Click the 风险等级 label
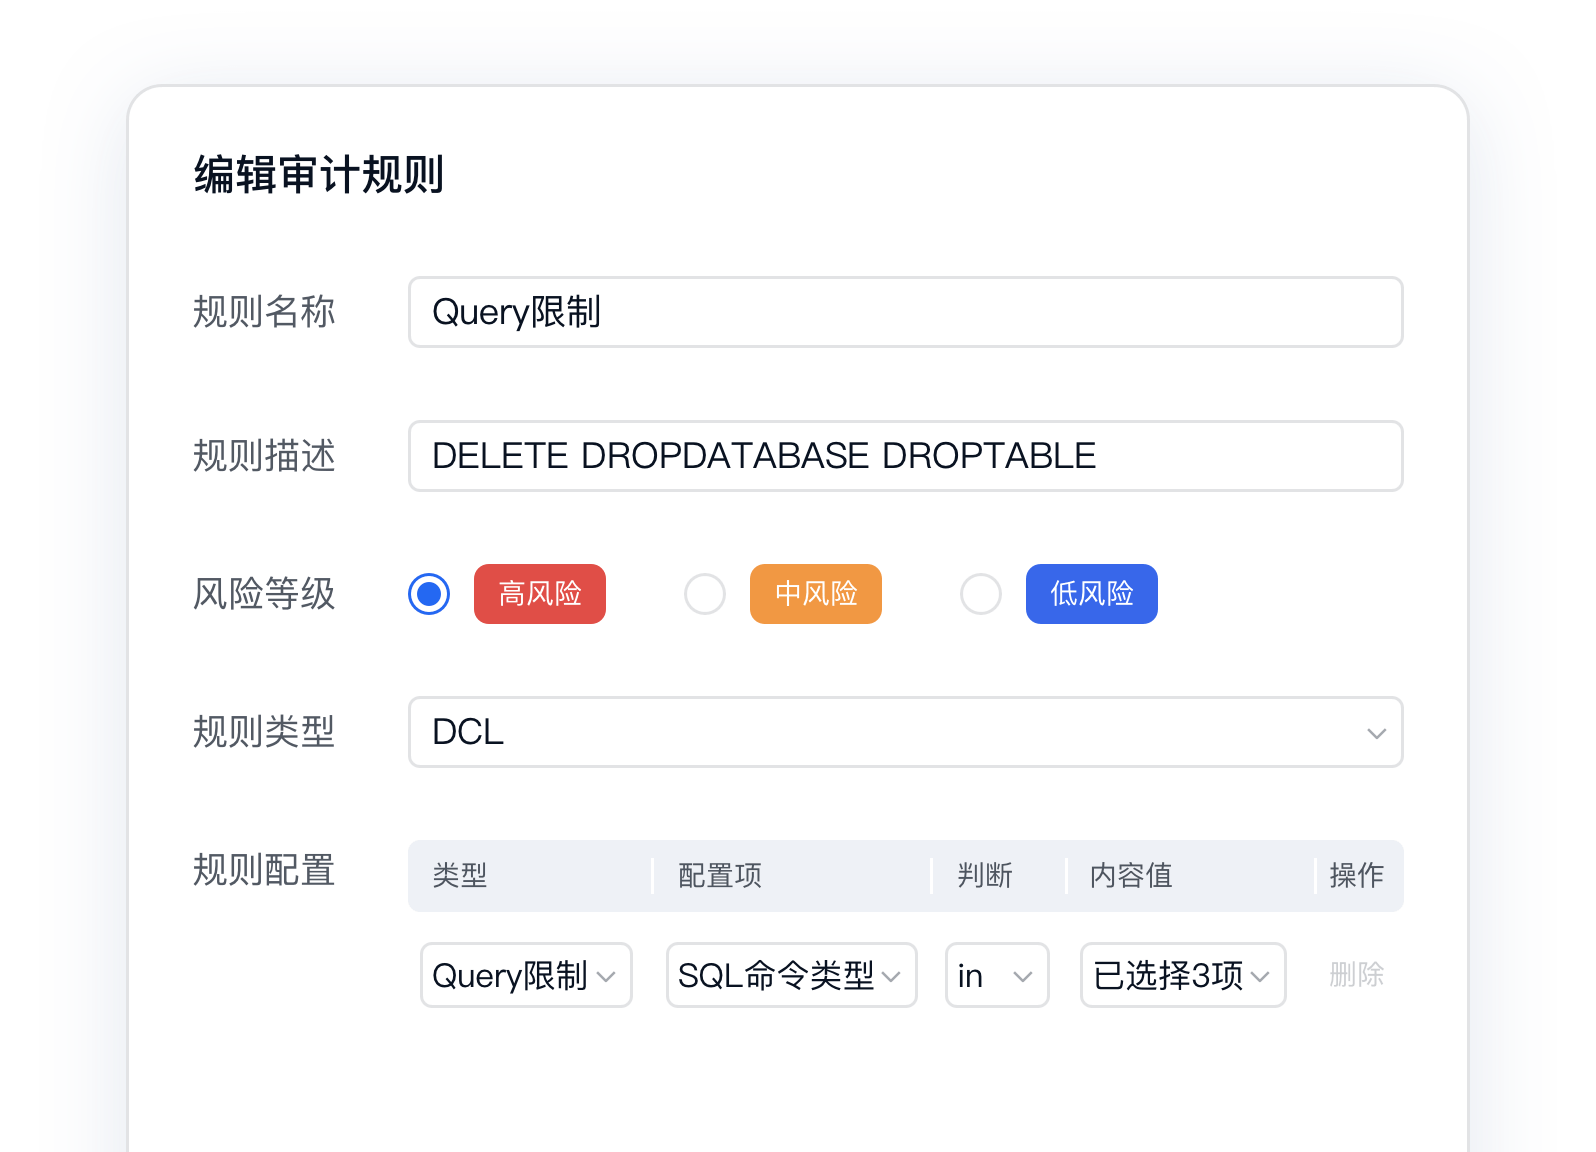Screen dimensions: 1596x1152 tap(264, 594)
